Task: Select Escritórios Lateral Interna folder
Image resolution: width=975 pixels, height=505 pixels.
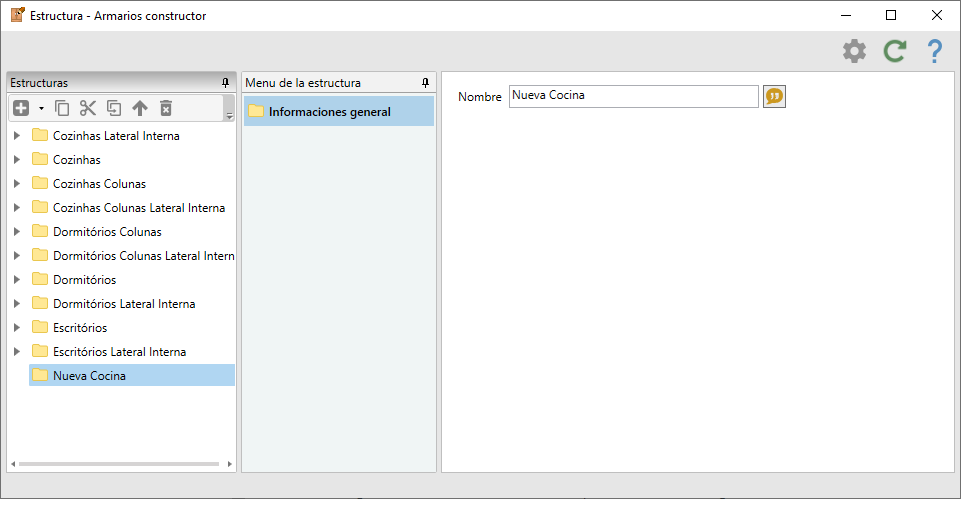Action: (x=109, y=353)
